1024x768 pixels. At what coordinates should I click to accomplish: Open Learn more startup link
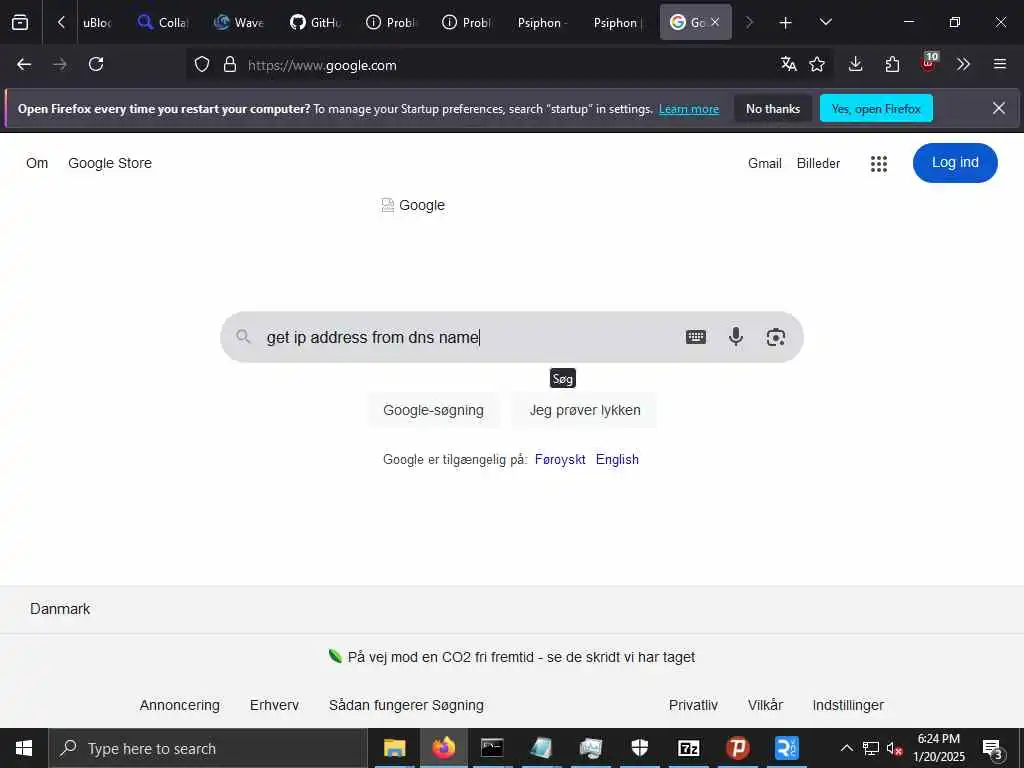(689, 109)
